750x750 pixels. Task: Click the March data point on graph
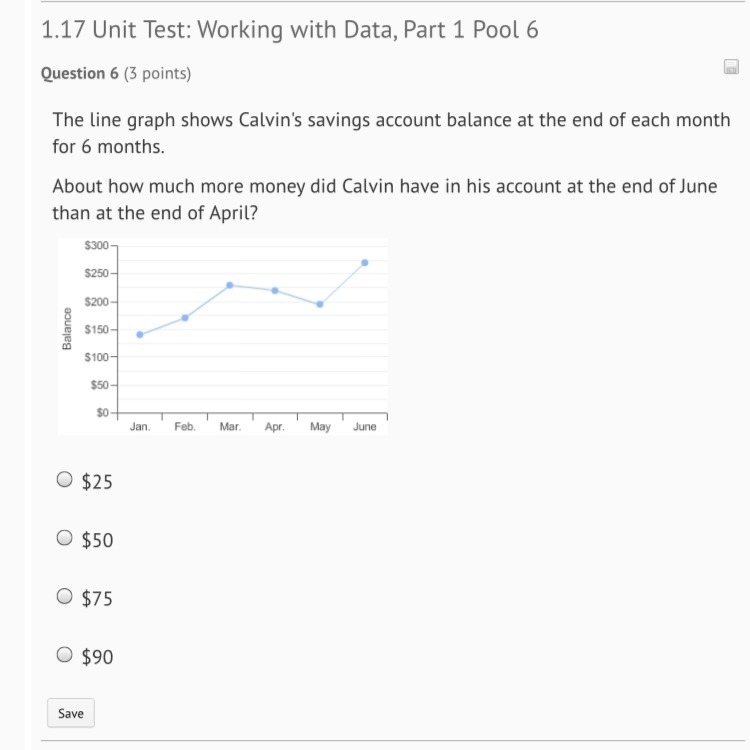click(x=230, y=285)
